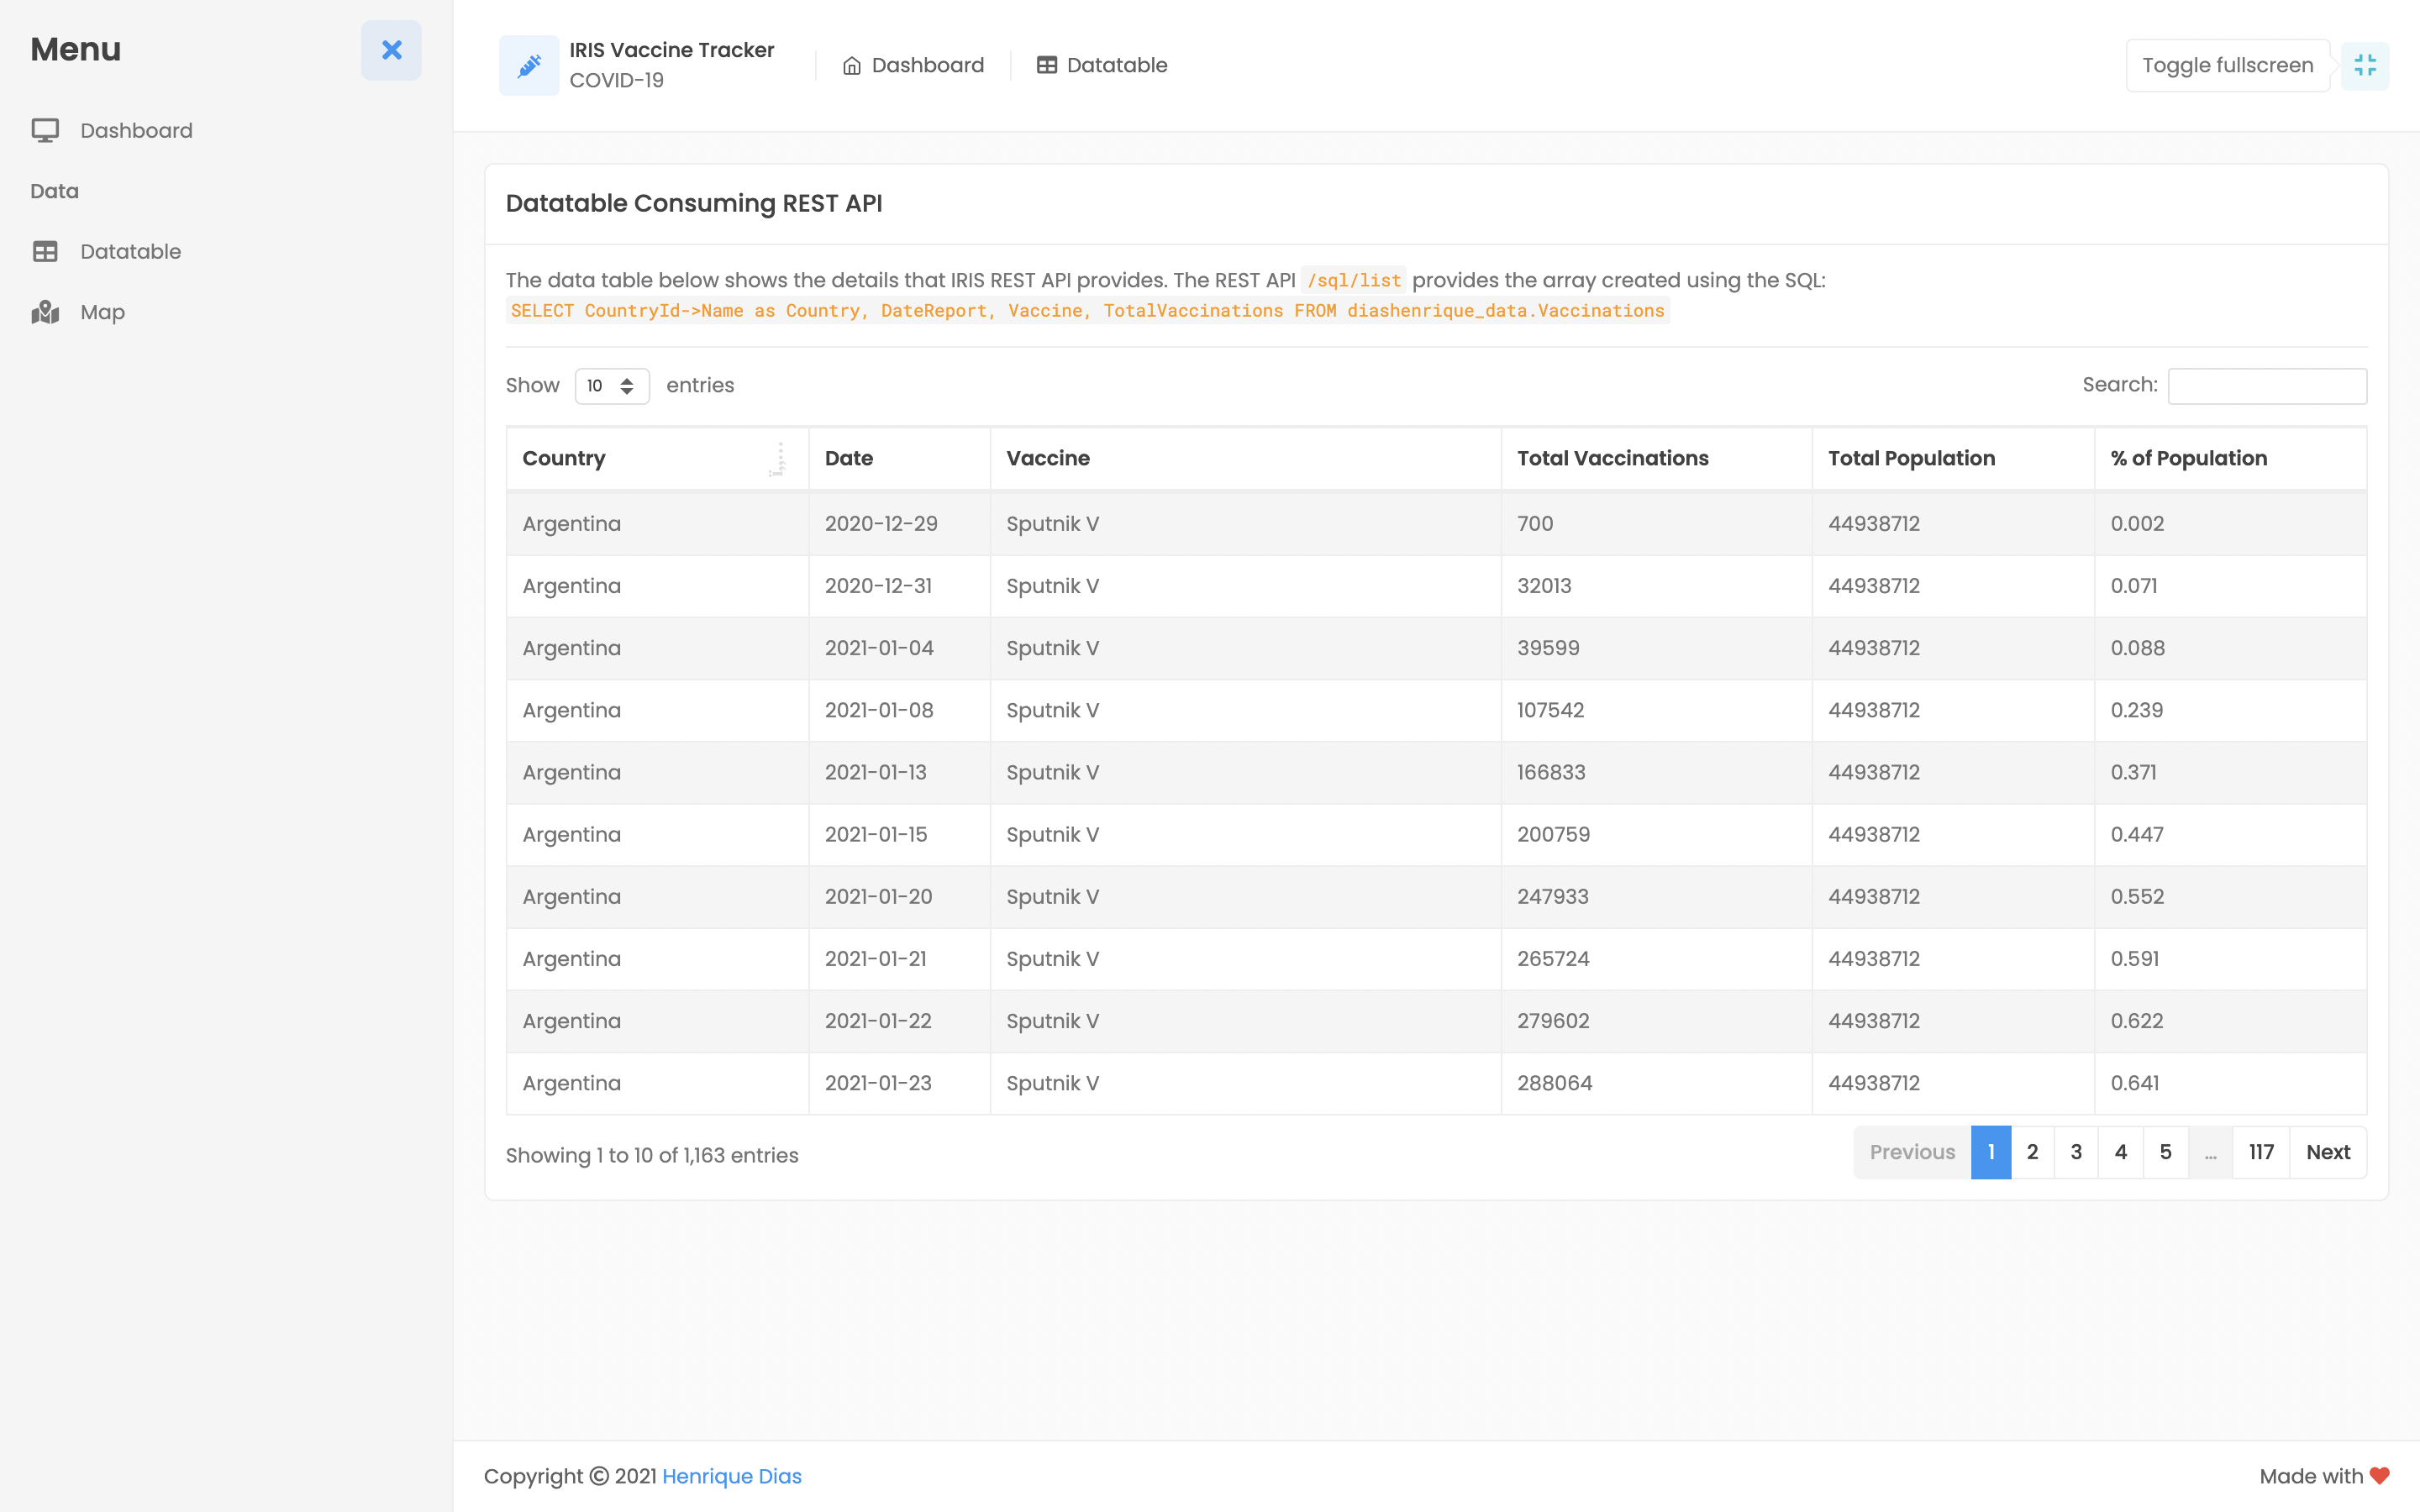Click the syringe vaccine tracker logo
Image resolution: width=2420 pixels, height=1512 pixels.
point(529,66)
